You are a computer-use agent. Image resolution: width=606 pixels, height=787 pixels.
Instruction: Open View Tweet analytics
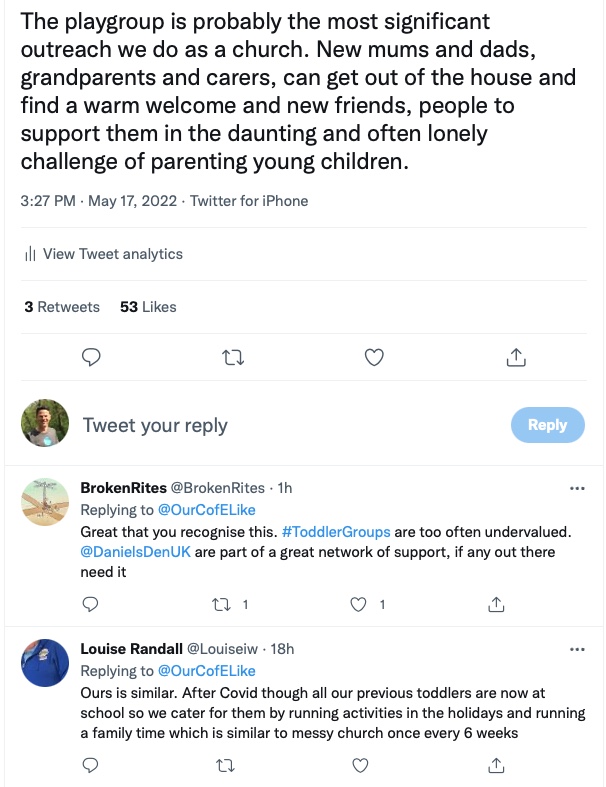pos(103,254)
